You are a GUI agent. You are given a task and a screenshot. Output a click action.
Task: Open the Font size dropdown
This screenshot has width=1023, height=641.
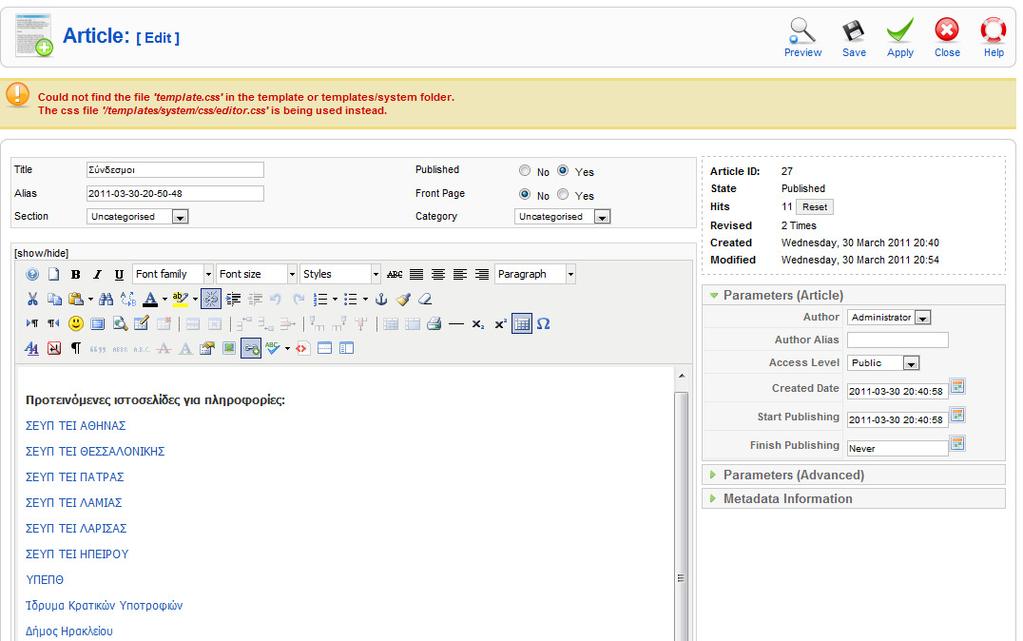256,274
